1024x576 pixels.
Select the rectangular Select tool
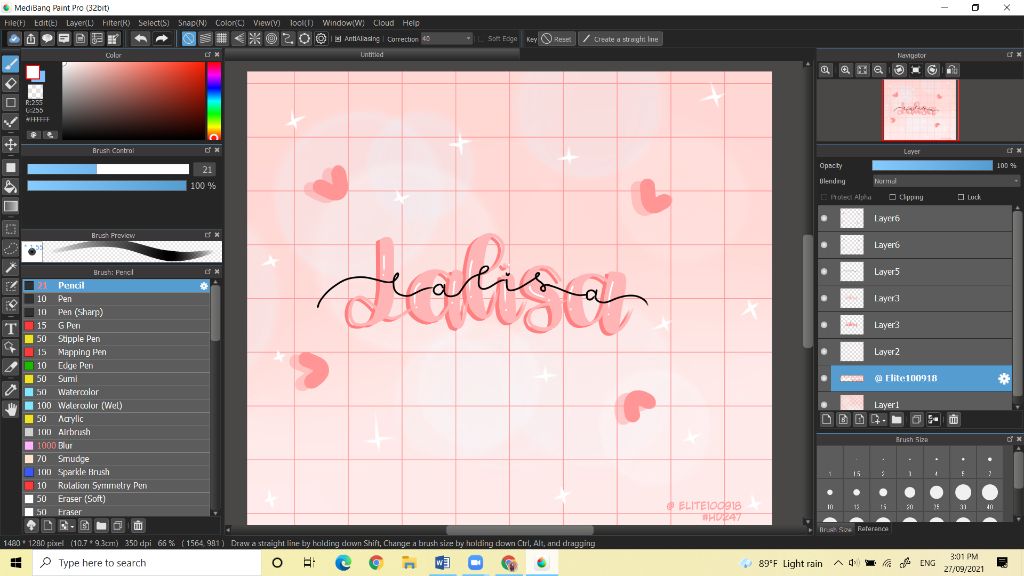coord(10,229)
